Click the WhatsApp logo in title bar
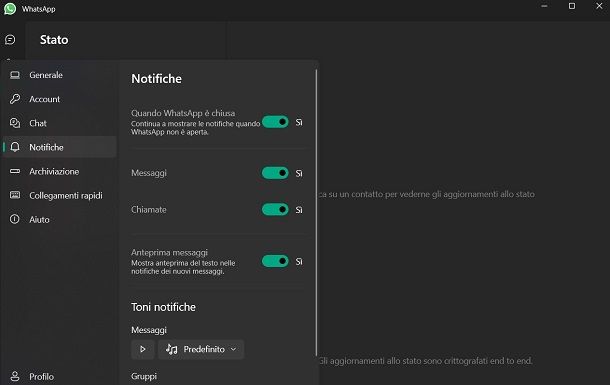 pyautogui.click(x=10, y=9)
